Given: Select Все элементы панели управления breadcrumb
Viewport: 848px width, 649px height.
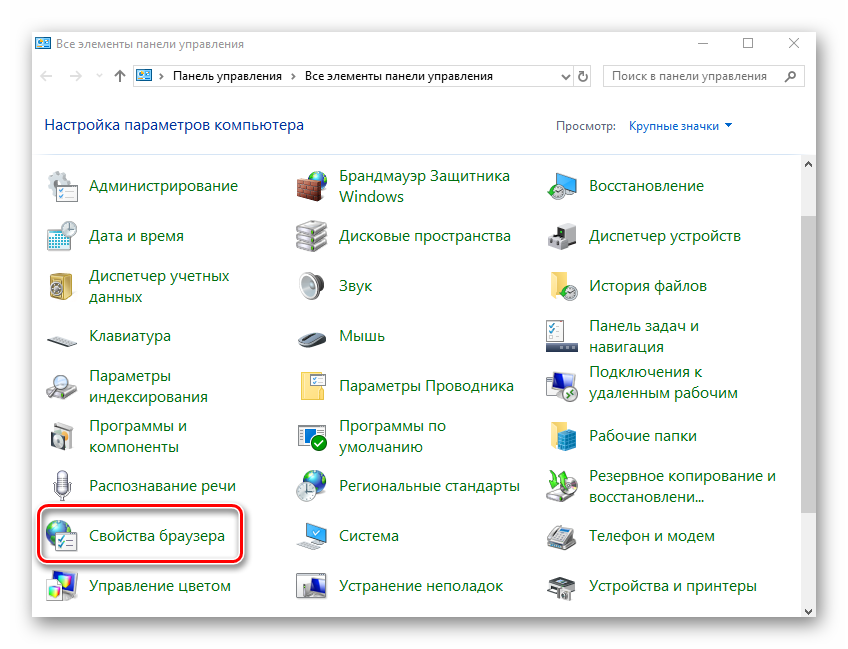Looking at the screenshot, I should click(x=398, y=76).
